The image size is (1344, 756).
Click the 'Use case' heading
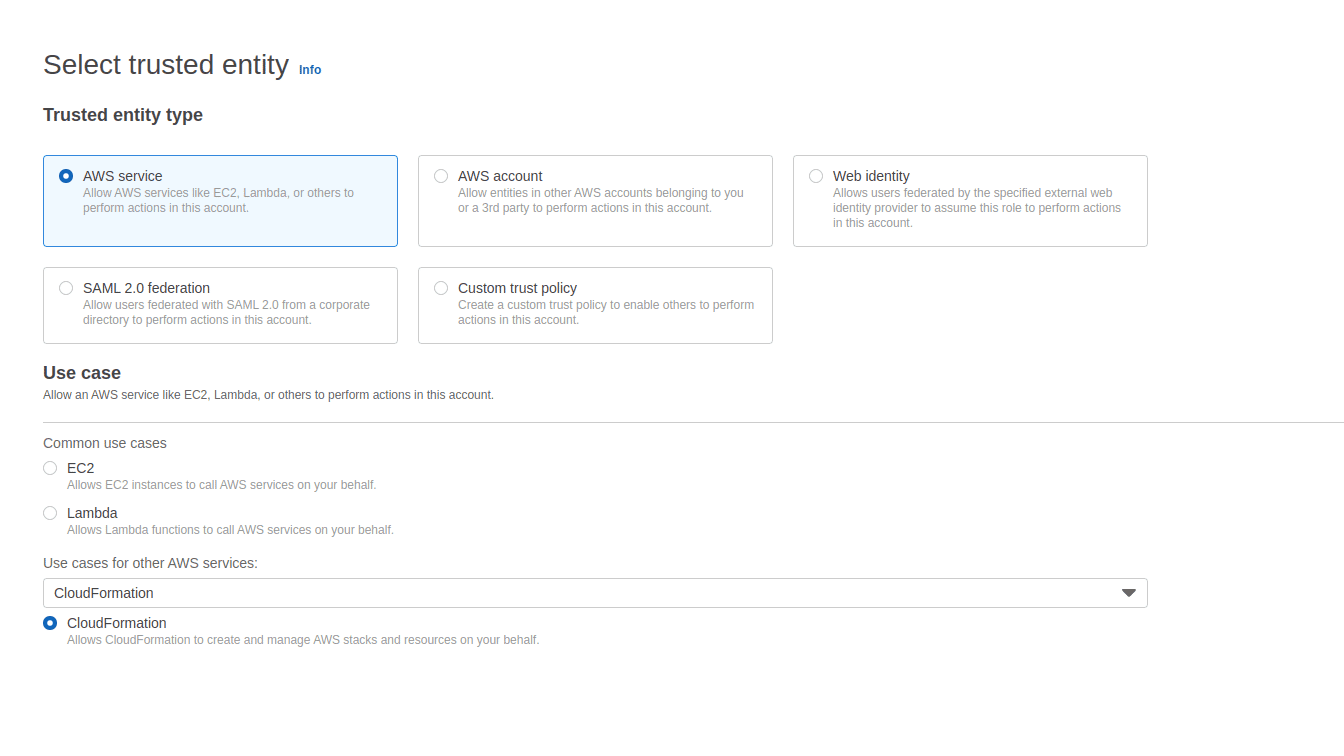tap(82, 373)
